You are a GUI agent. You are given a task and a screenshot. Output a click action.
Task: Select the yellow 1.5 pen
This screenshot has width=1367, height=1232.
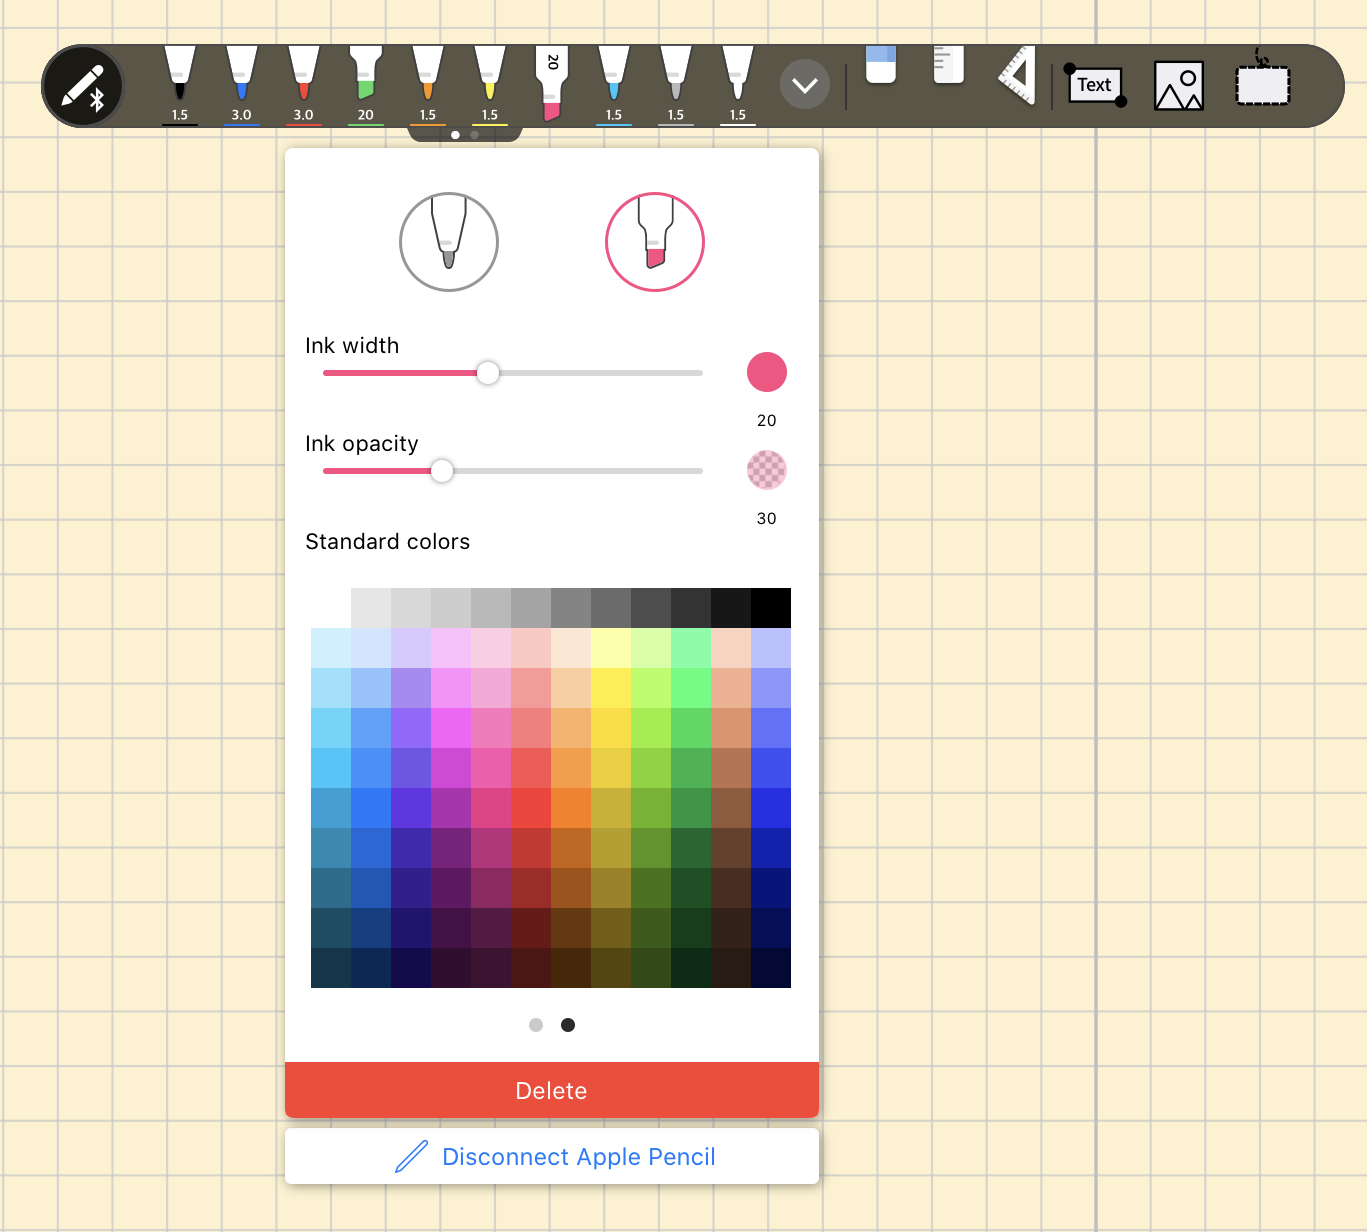[x=490, y=85]
